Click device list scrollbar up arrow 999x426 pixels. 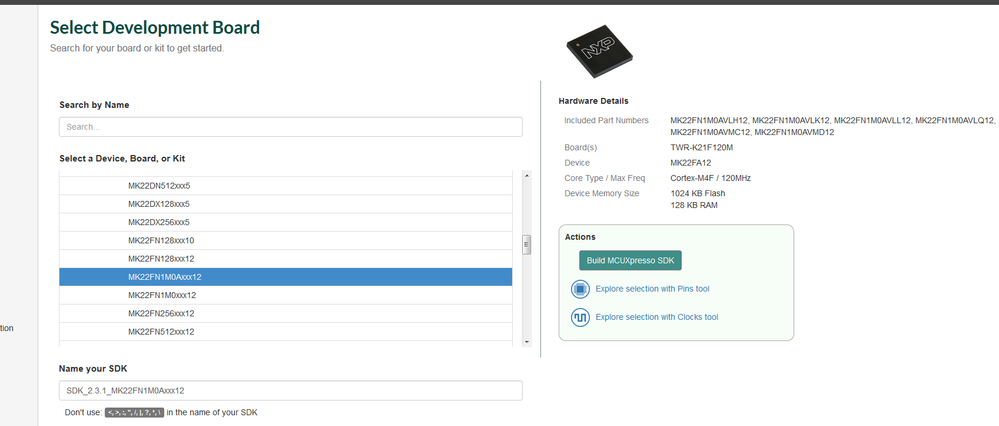[527, 175]
